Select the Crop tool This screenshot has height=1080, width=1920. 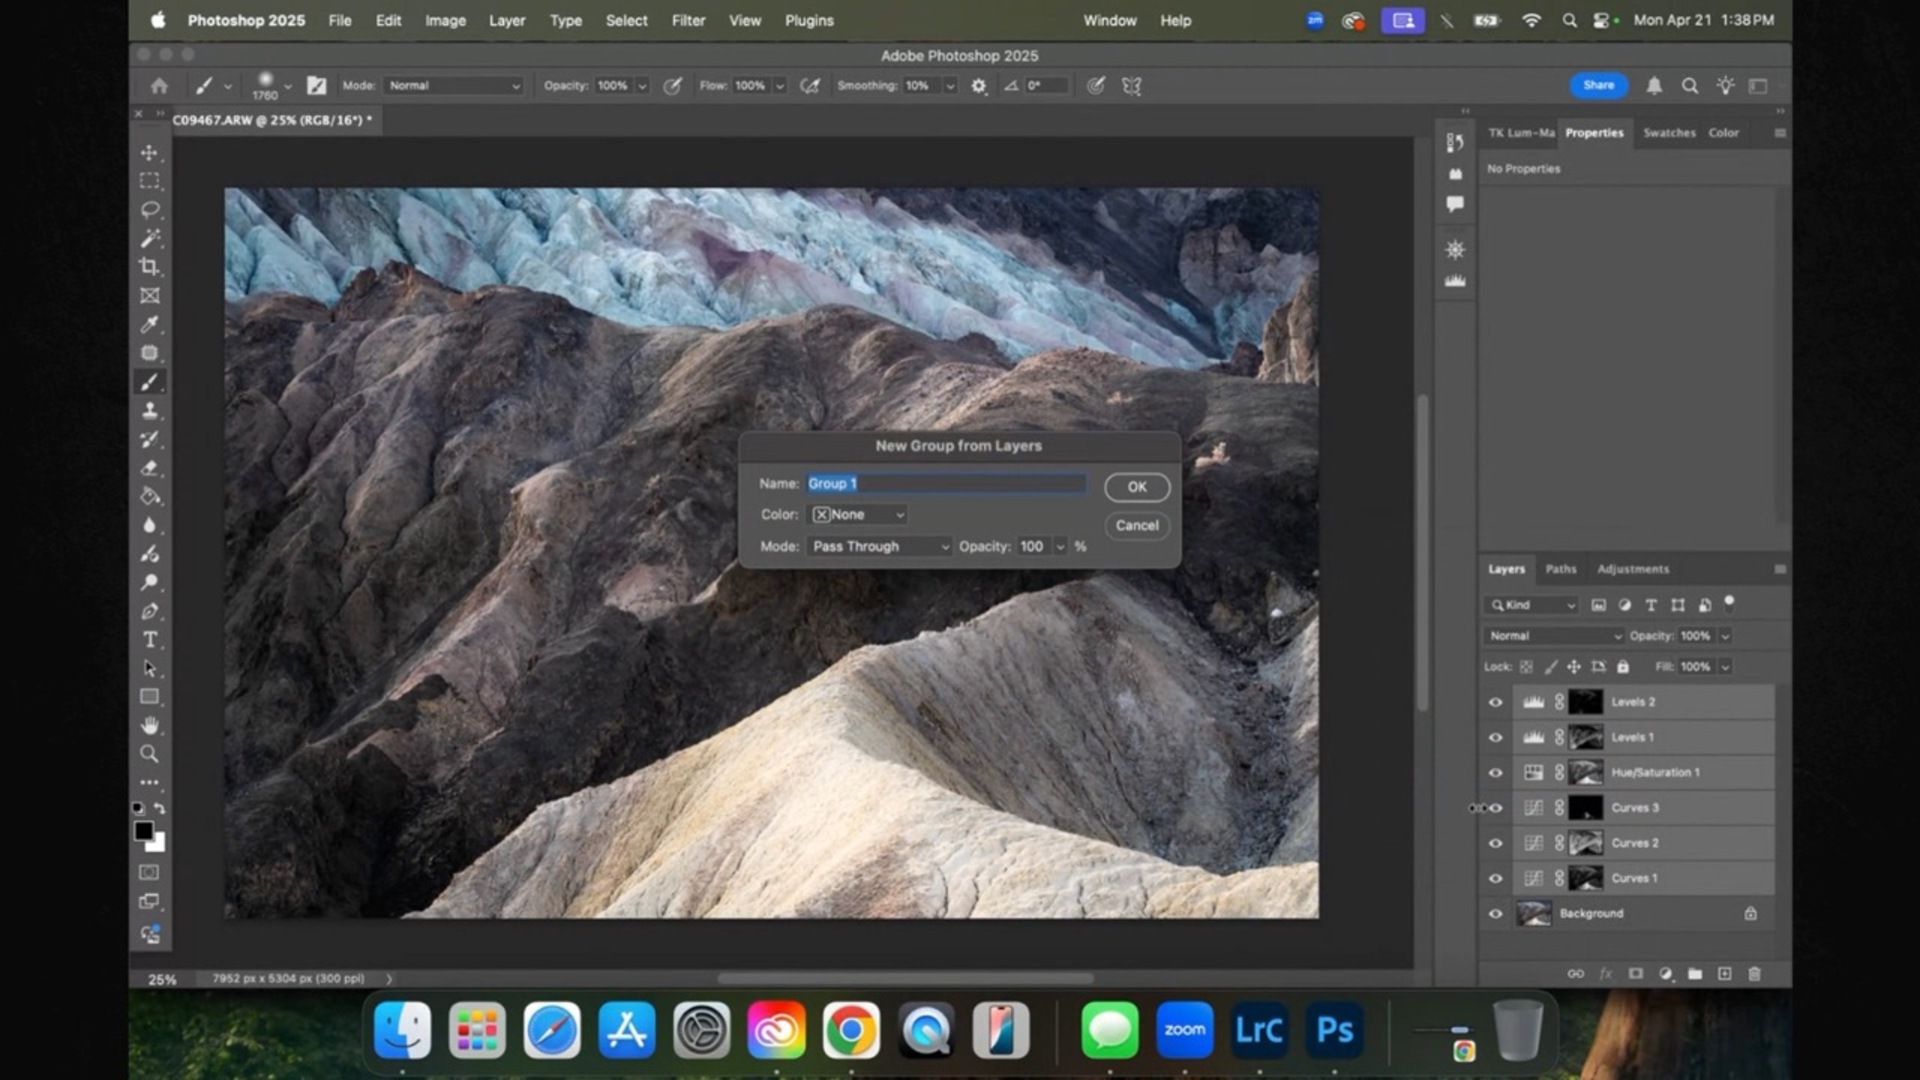point(150,267)
